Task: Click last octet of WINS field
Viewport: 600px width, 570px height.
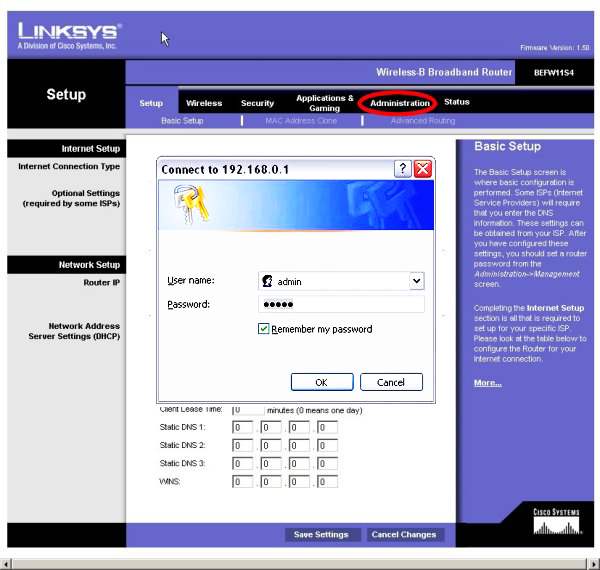Action: click(x=327, y=481)
